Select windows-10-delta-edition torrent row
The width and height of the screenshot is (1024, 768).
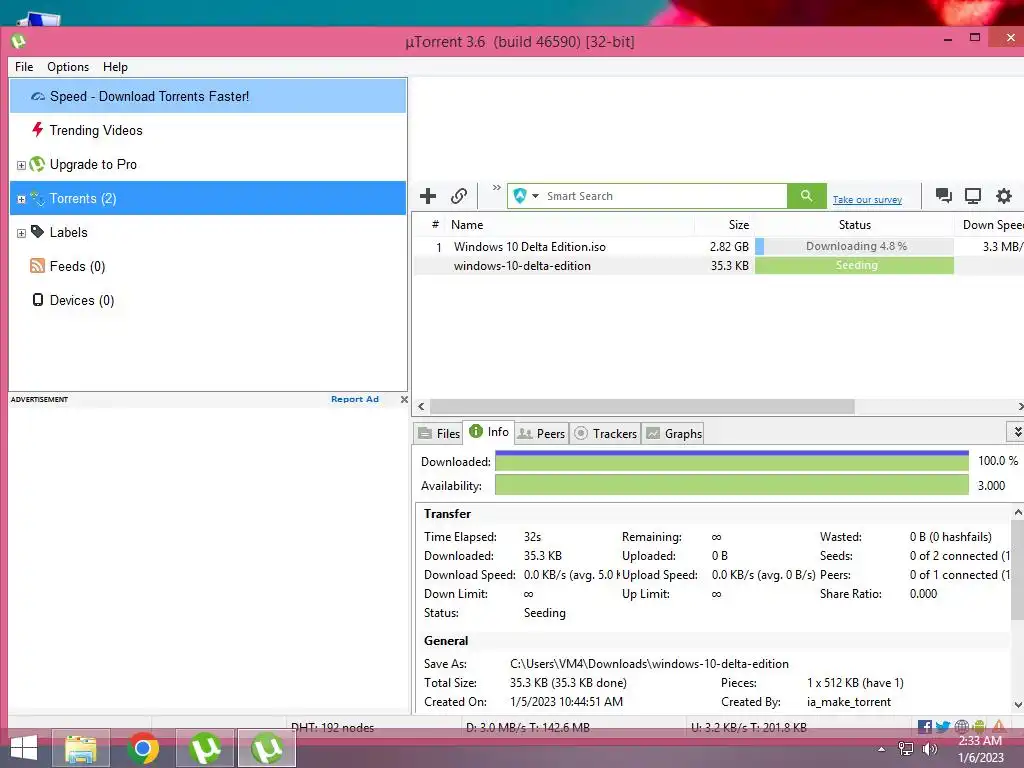[718, 265]
